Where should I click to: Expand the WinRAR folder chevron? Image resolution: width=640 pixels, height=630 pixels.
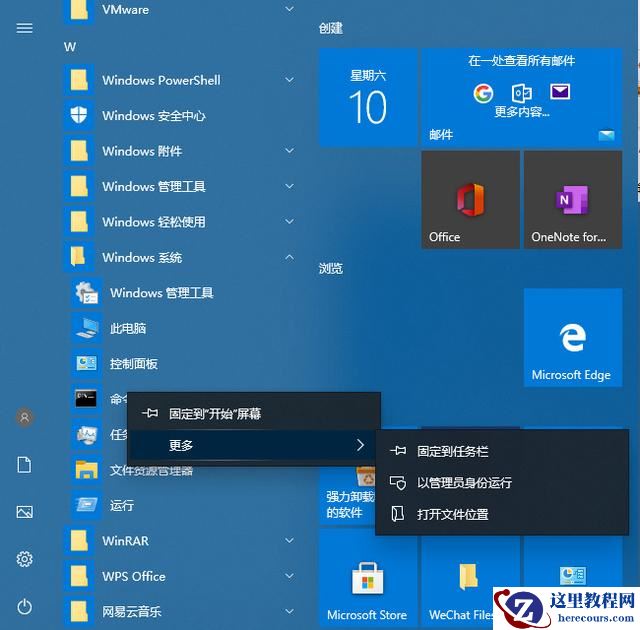(289, 540)
